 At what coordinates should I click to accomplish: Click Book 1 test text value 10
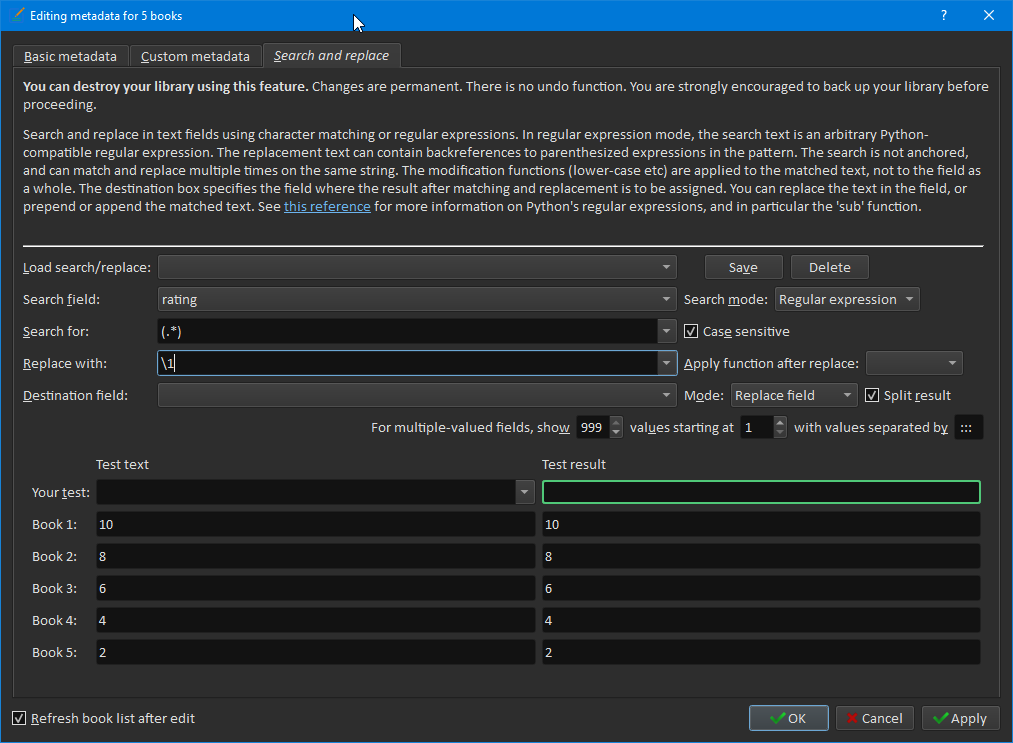315,525
